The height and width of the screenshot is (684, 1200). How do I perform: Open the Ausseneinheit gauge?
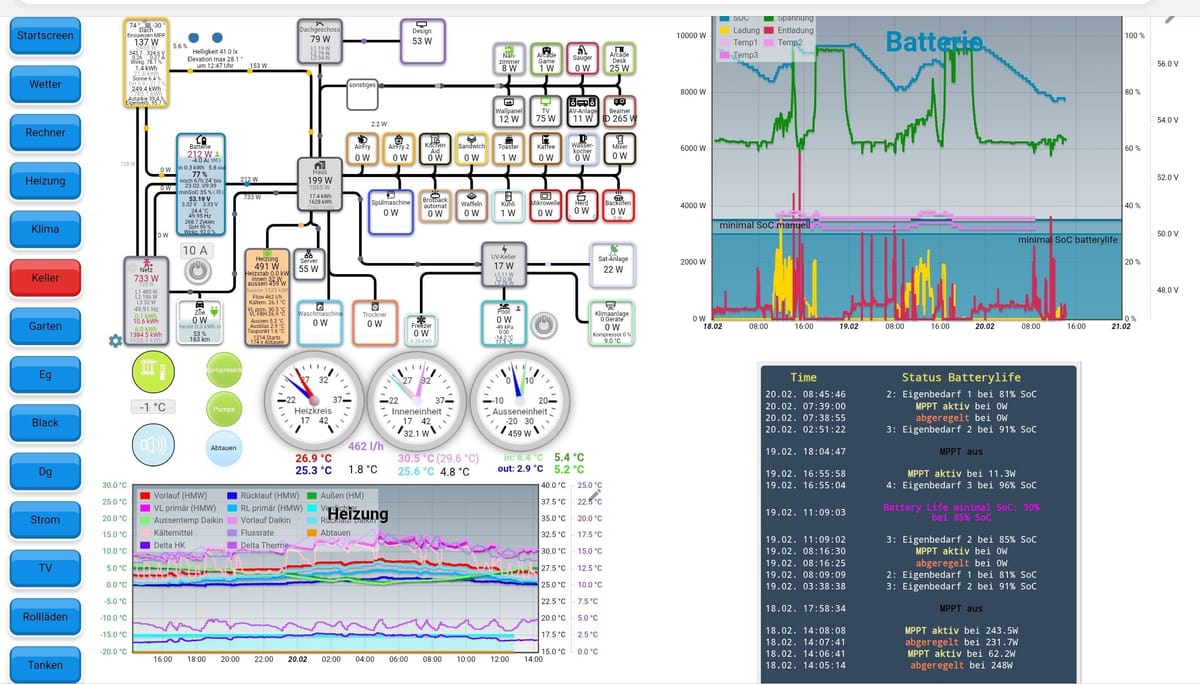coord(519,401)
